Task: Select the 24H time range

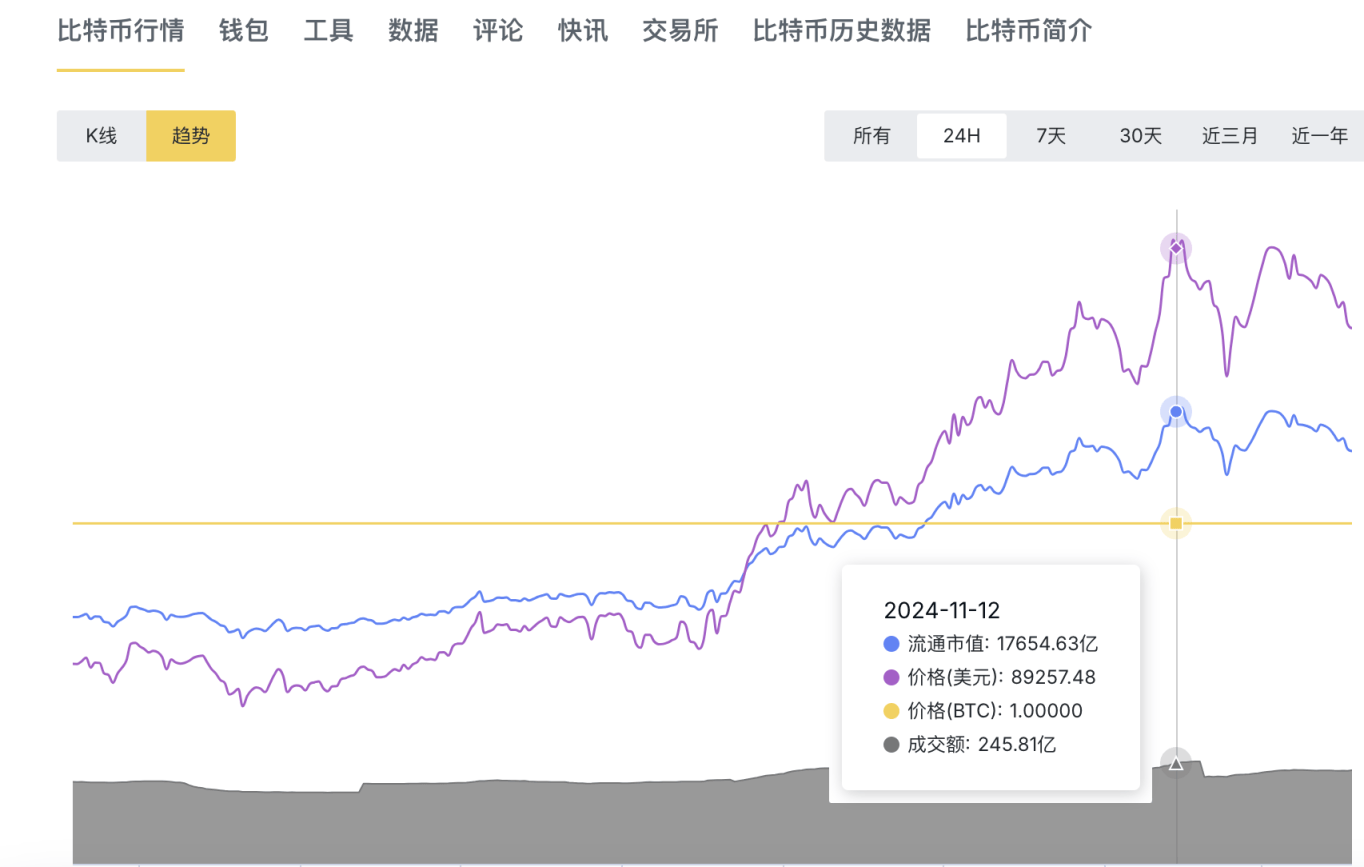Action: coord(962,136)
